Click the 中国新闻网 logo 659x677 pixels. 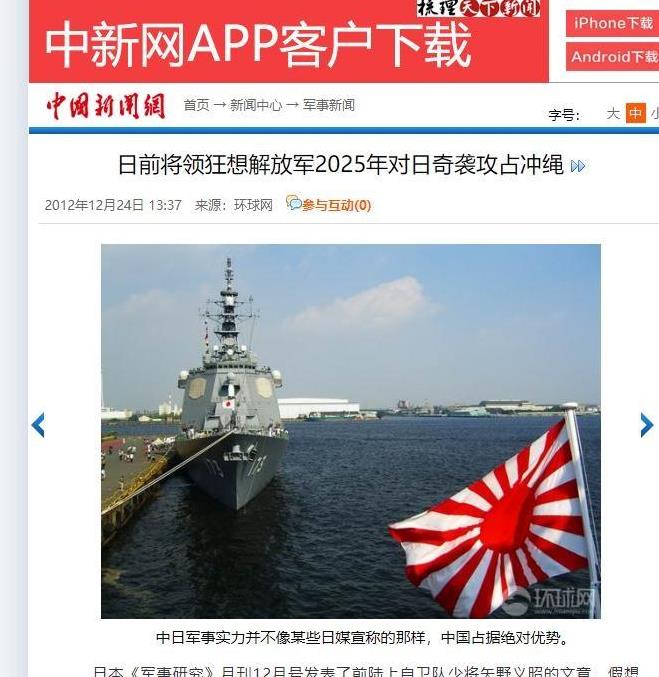pos(106,106)
